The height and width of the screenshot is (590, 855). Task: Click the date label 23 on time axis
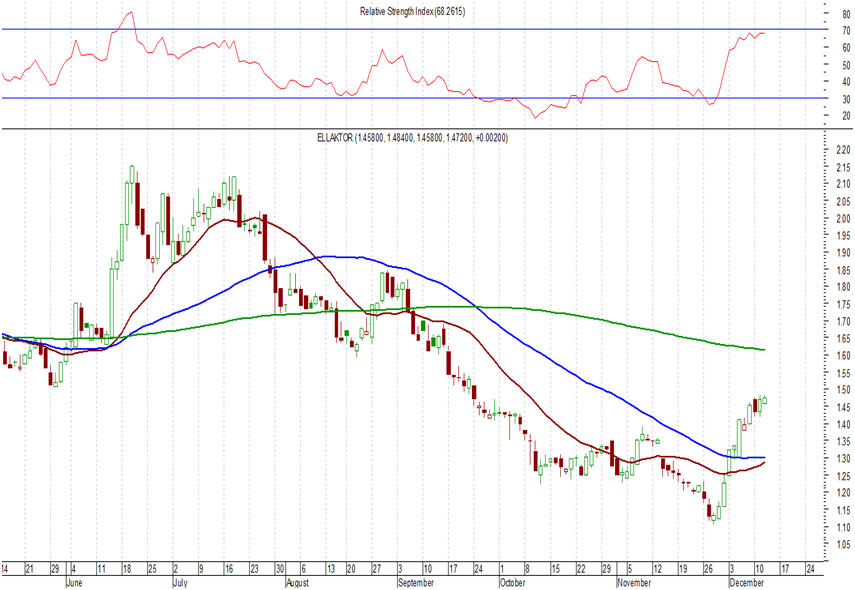(x=254, y=569)
